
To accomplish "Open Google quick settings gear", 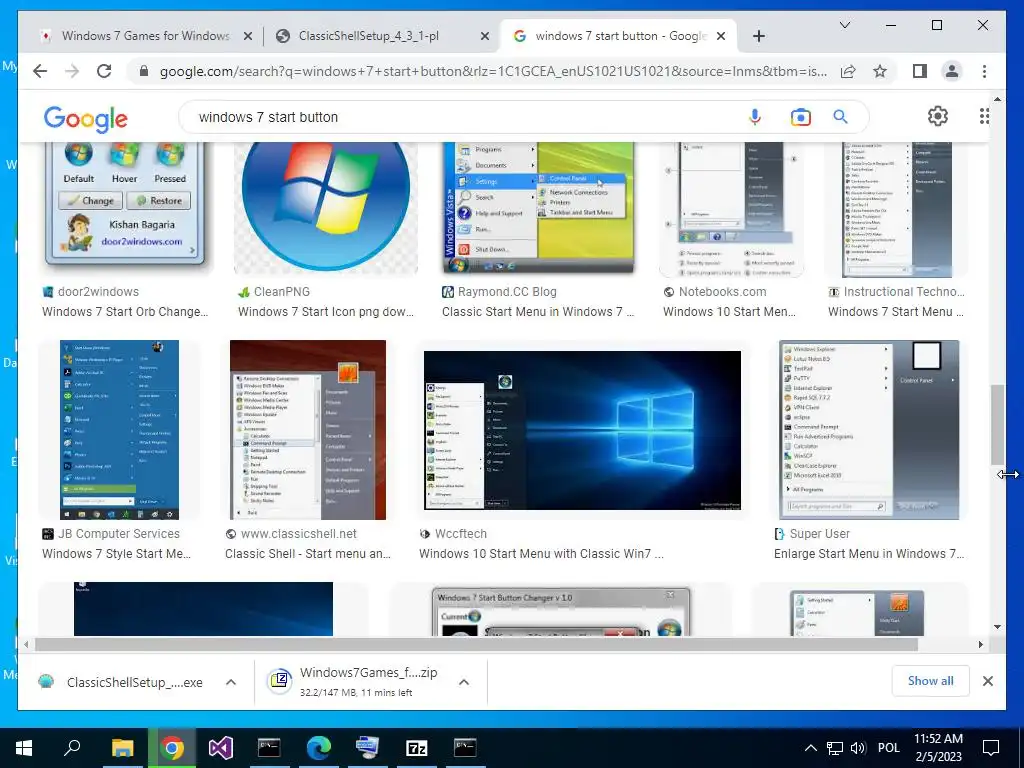I will tap(938, 116).
